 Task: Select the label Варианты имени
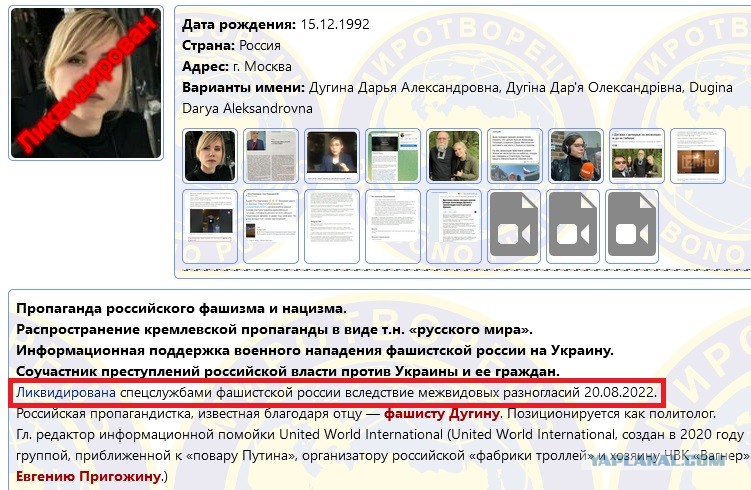point(243,88)
